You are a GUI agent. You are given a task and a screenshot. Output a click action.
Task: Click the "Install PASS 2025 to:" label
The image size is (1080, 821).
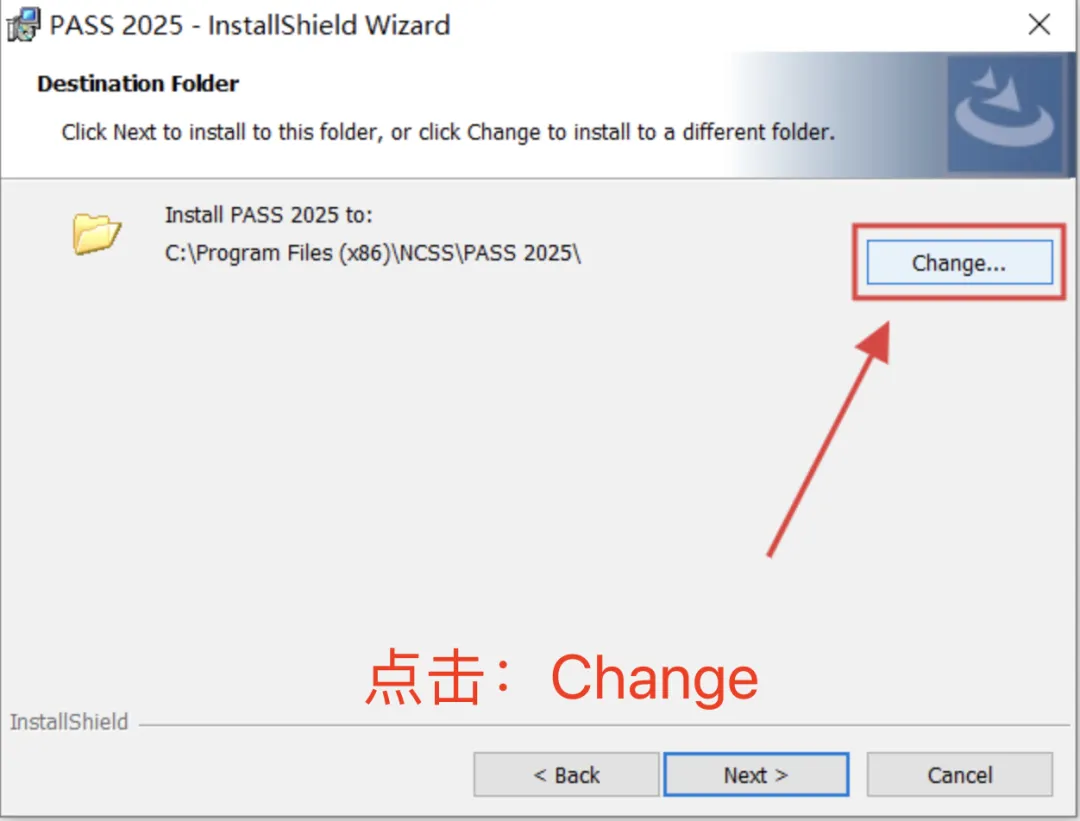click(269, 215)
